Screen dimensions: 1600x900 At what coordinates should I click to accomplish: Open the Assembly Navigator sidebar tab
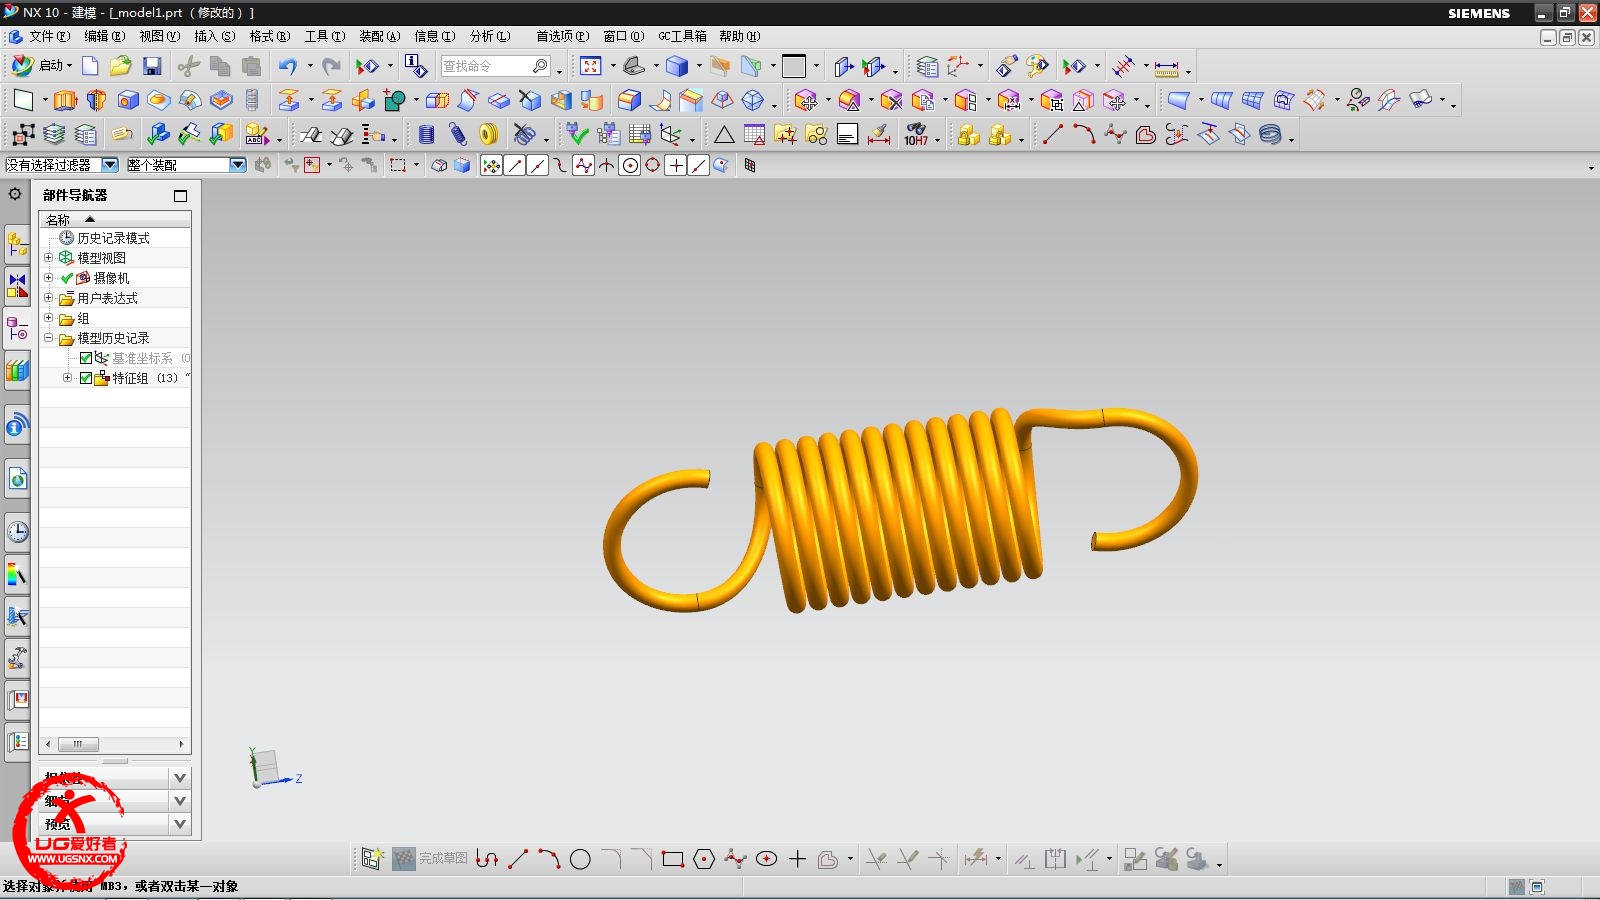17,243
